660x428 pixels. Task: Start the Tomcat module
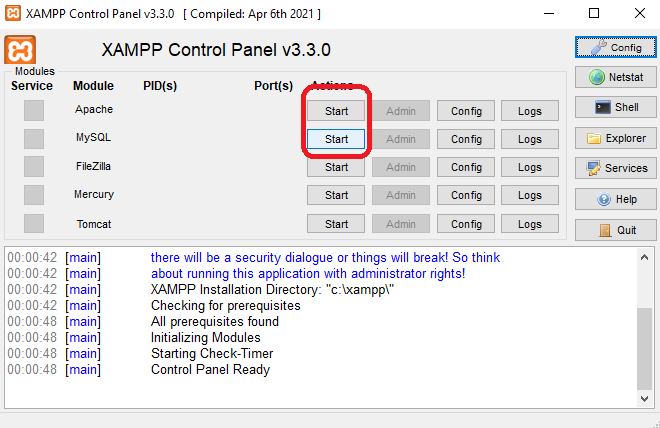click(336, 224)
